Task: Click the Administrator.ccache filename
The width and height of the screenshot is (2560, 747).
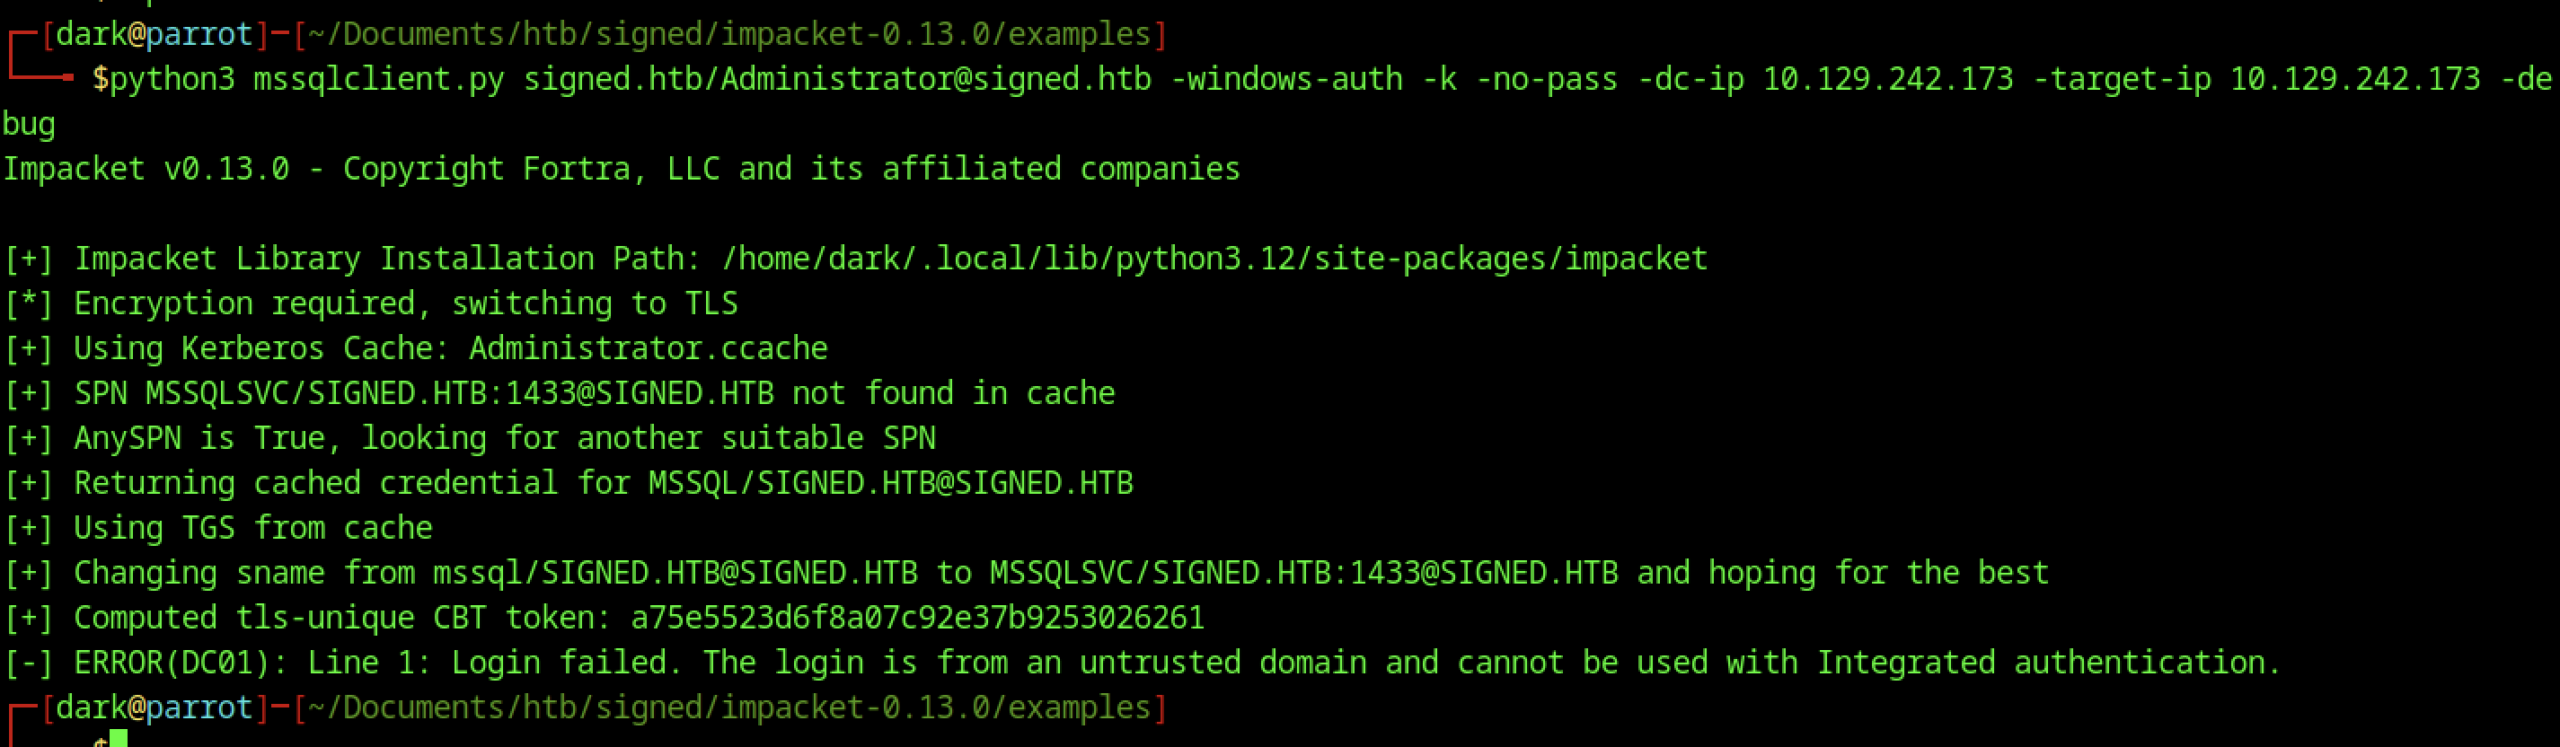Action: click(x=648, y=349)
